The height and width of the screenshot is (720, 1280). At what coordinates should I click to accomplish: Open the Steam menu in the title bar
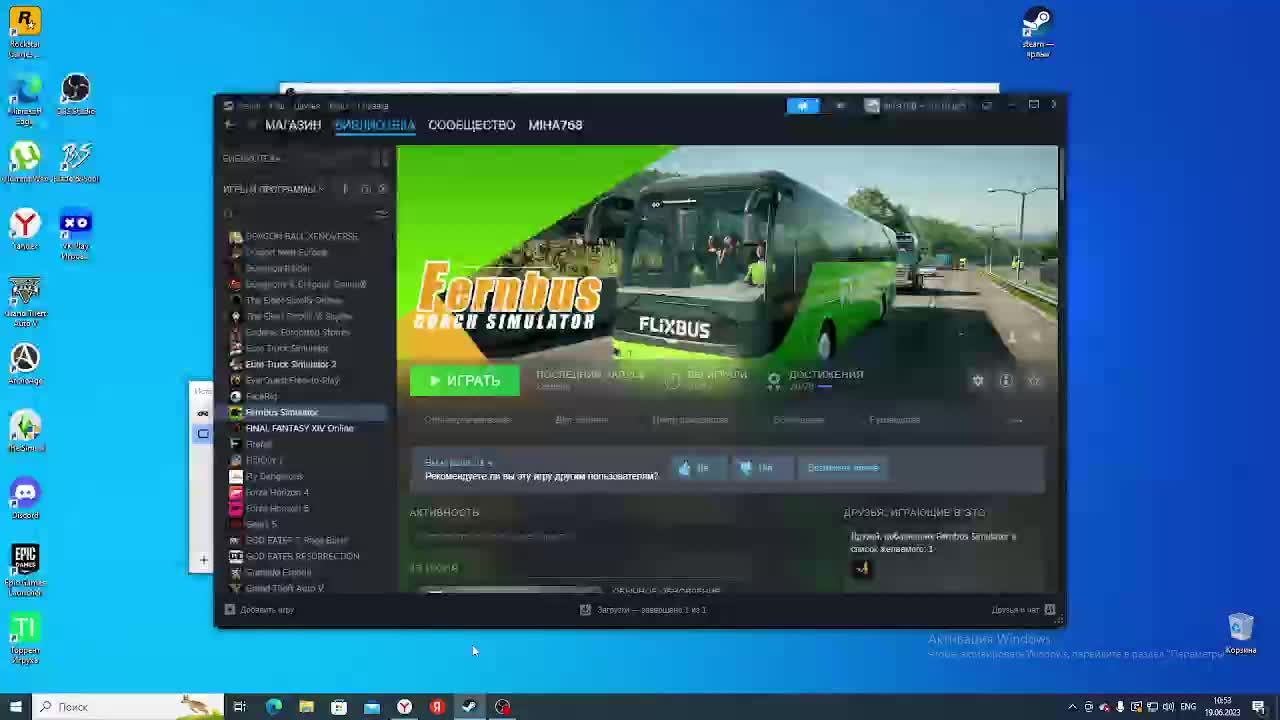pos(248,105)
